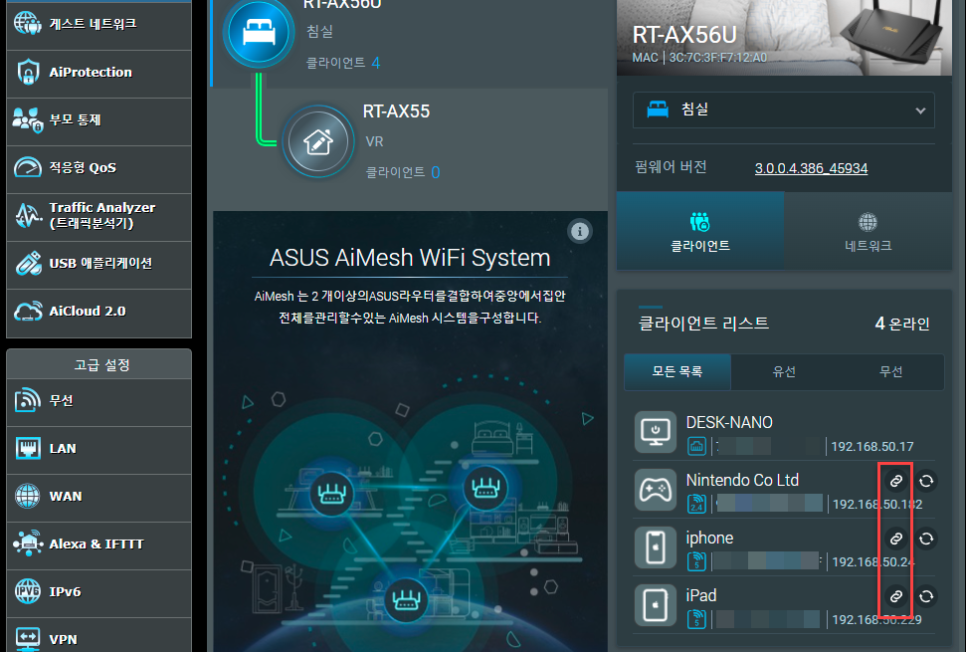Click the bind link icon for Nintendo Co Ltd
Viewport: 966px width, 652px height.
896,481
